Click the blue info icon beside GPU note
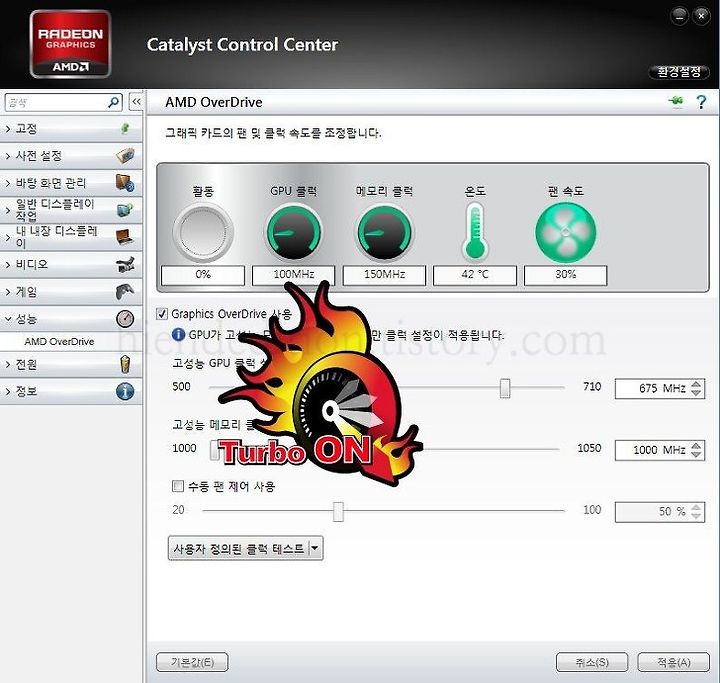Screen dimensions: 720x683 click(x=178, y=335)
